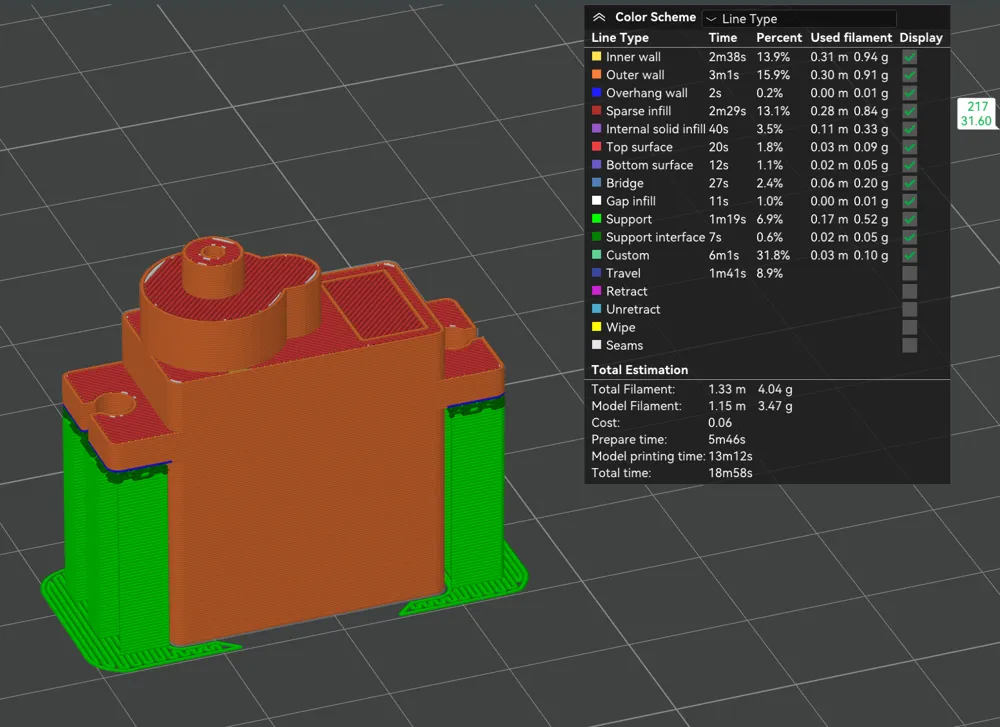The height and width of the screenshot is (727, 1000).
Task: Enable Seams display
Action: (x=909, y=345)
